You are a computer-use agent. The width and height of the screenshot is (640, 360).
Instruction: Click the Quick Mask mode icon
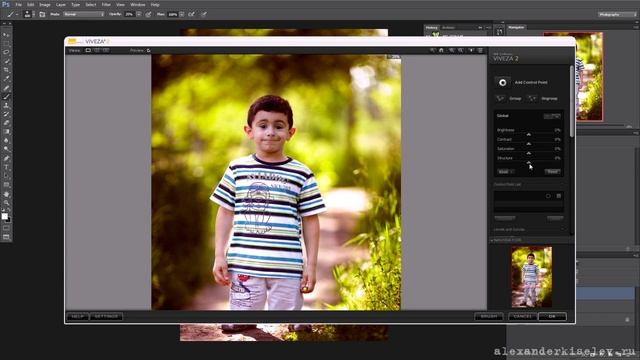6,228
